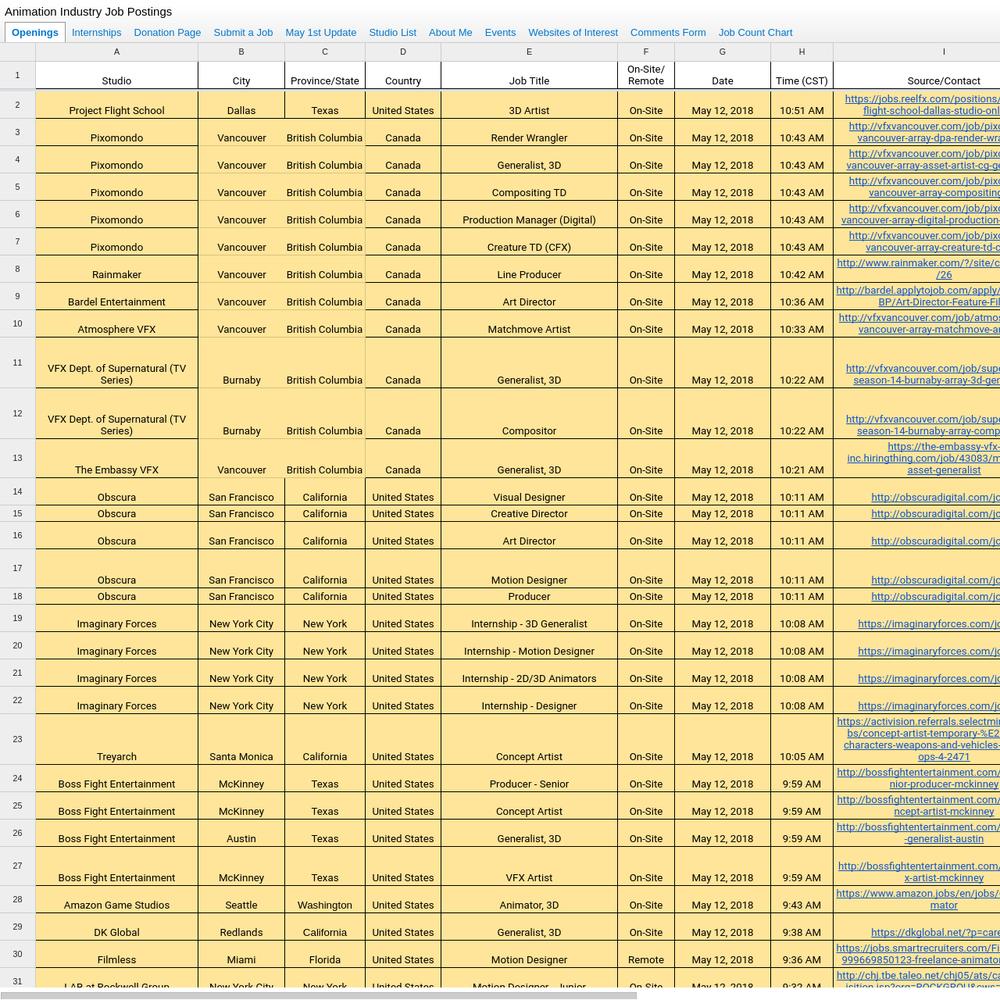Open the Treyarch Activision referral link
The width and height of the screenshot is (1000, 1000).
(x=918, y=739)
